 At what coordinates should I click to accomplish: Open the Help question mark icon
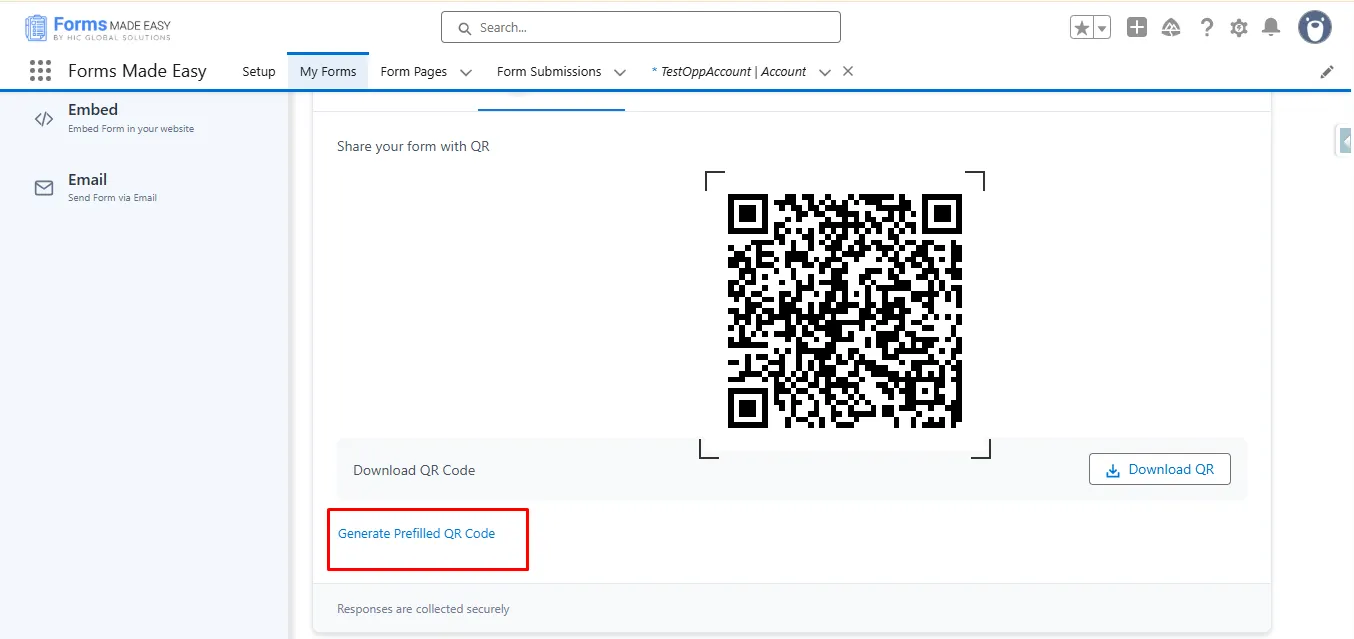pos(1207,28)
